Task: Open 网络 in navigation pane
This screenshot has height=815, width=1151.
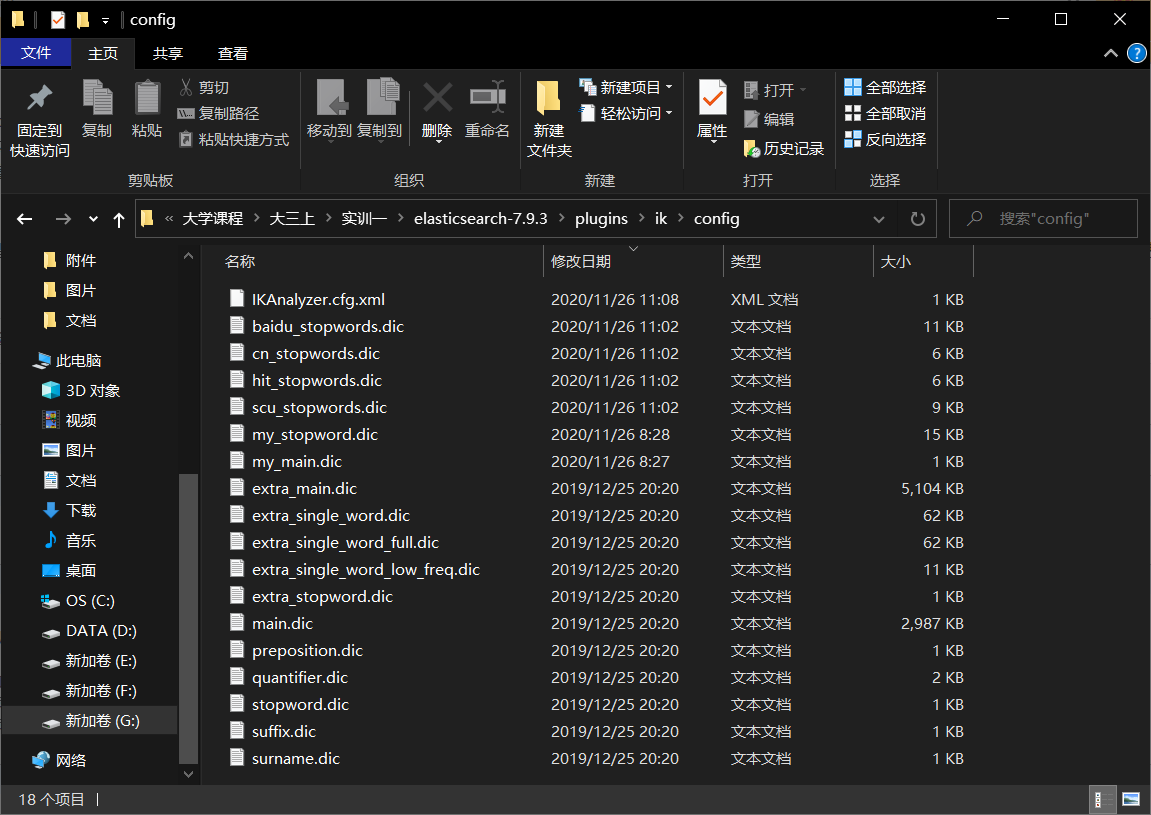Action: tap(59, 761)
